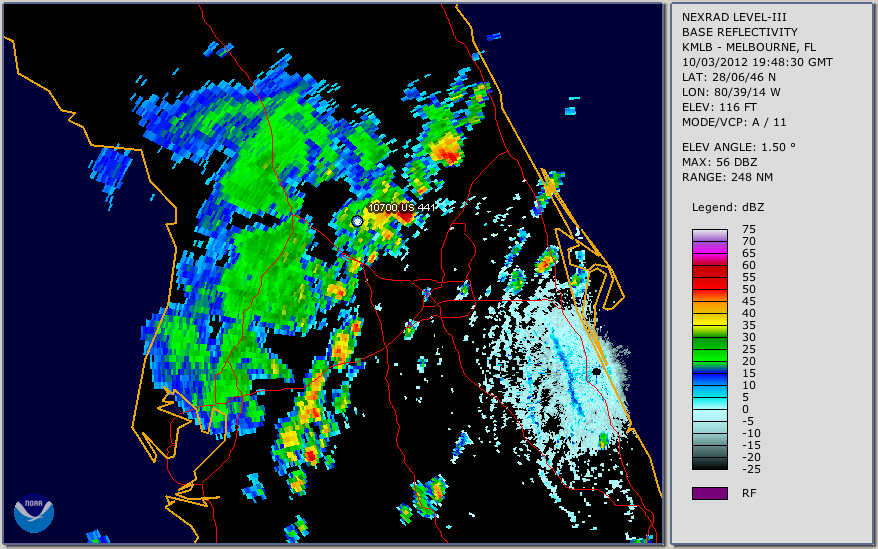Click the 'MAX: 56 DBZ' line
The image size is (878, 549).
720,162
